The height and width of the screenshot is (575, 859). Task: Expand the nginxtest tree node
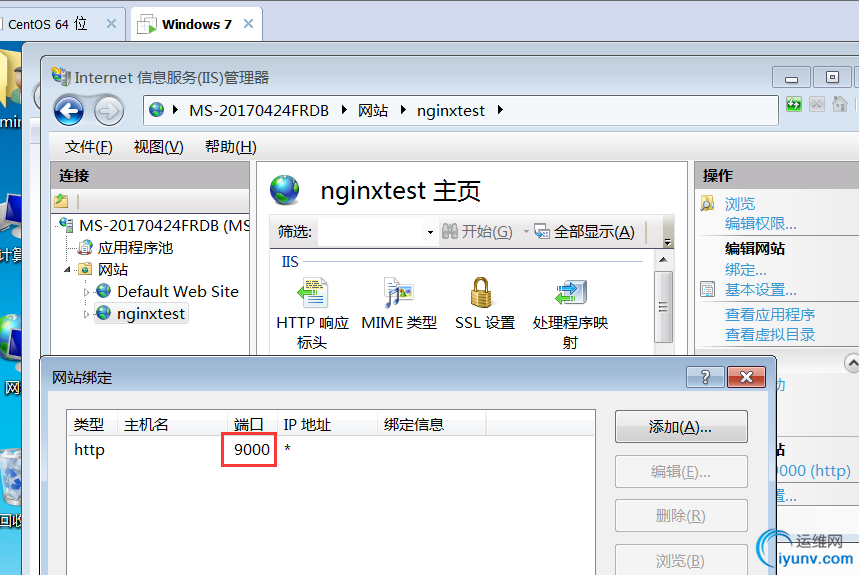point(86,314)
